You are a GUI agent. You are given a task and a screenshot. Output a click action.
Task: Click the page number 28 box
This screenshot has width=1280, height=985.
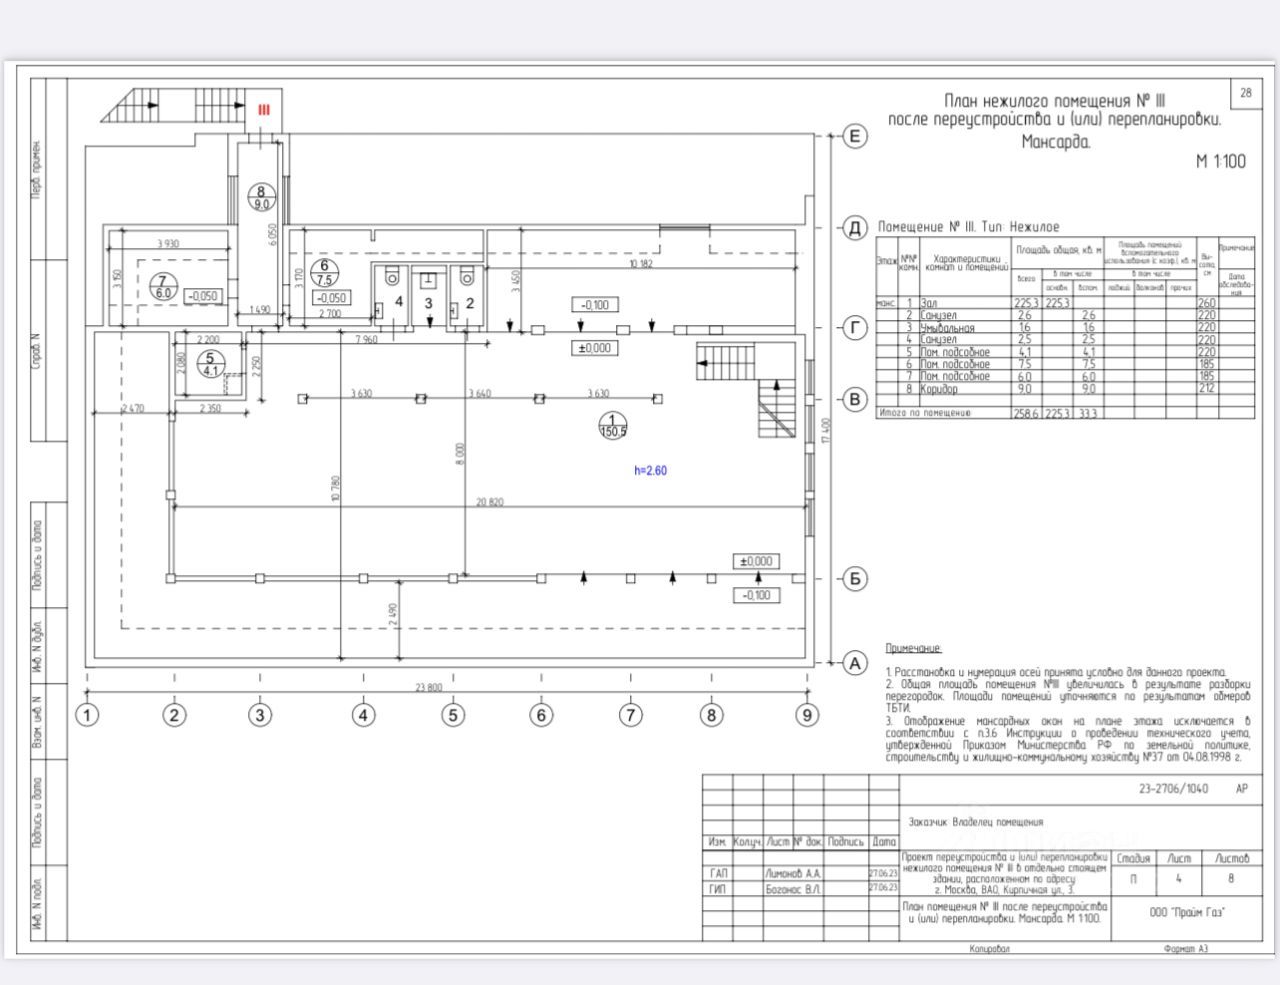pos(1245,93)
